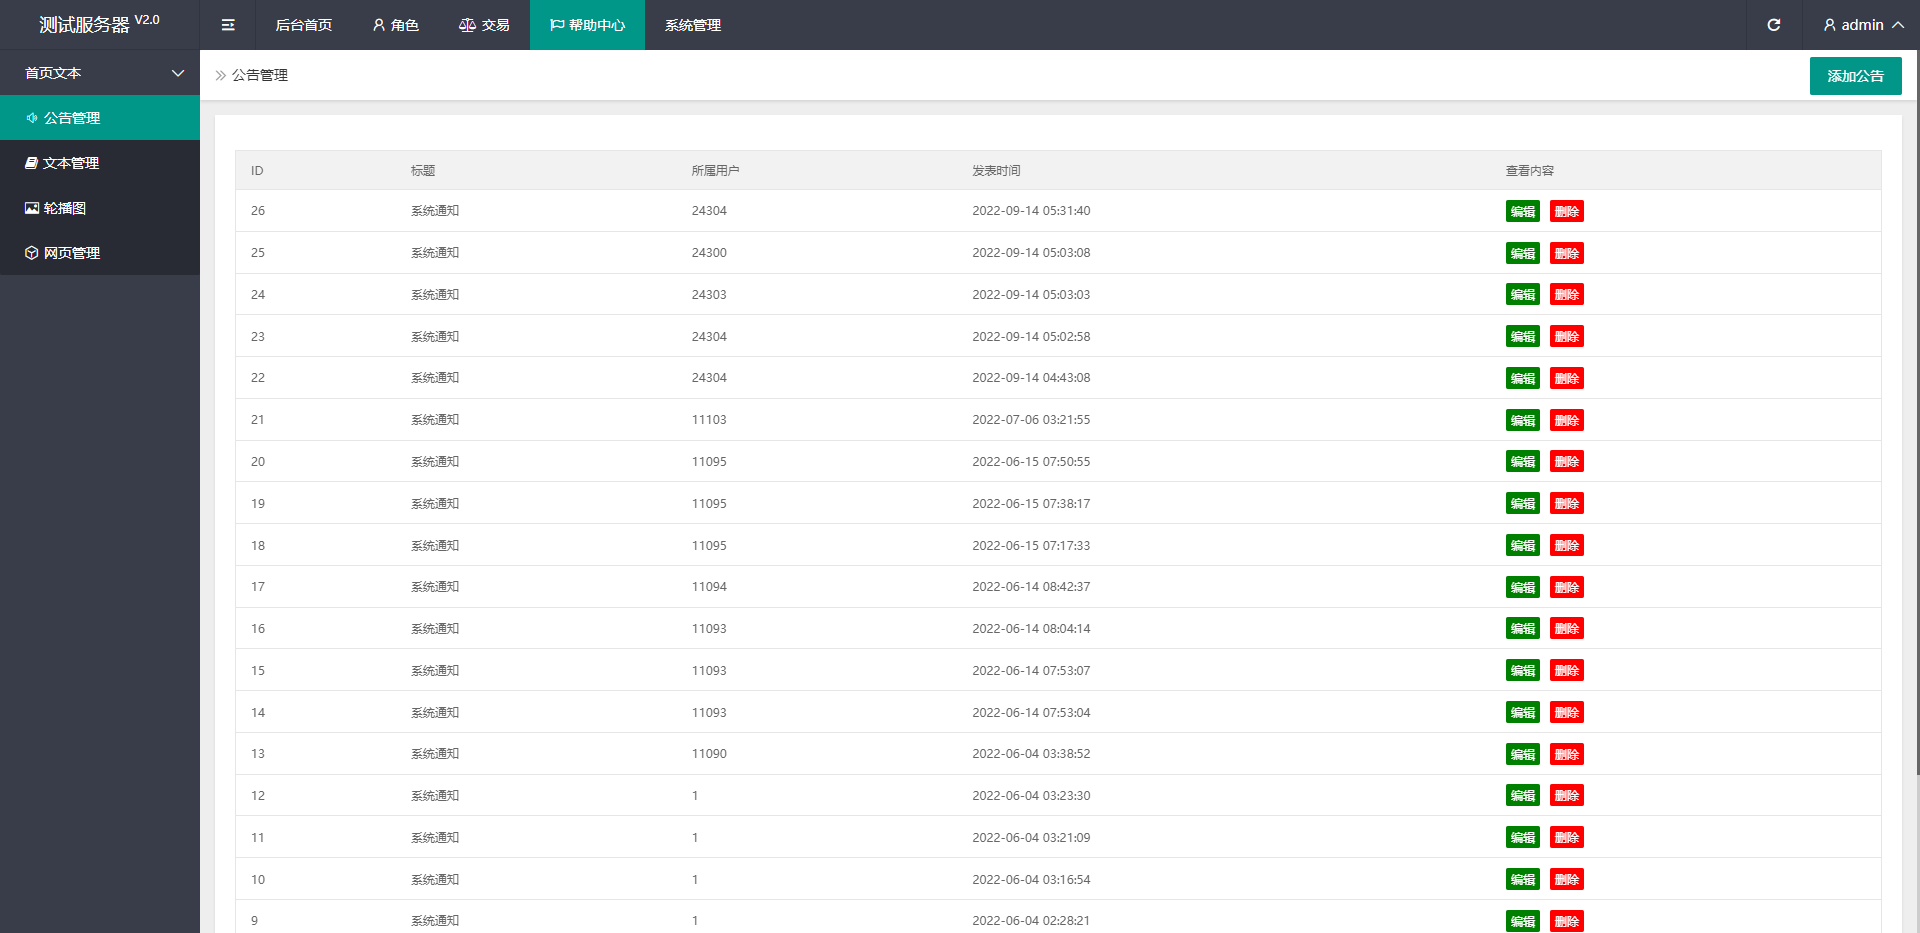Open the 系统管理 top menu
This screenshot has height=933, width=1920.
point(692,25)
